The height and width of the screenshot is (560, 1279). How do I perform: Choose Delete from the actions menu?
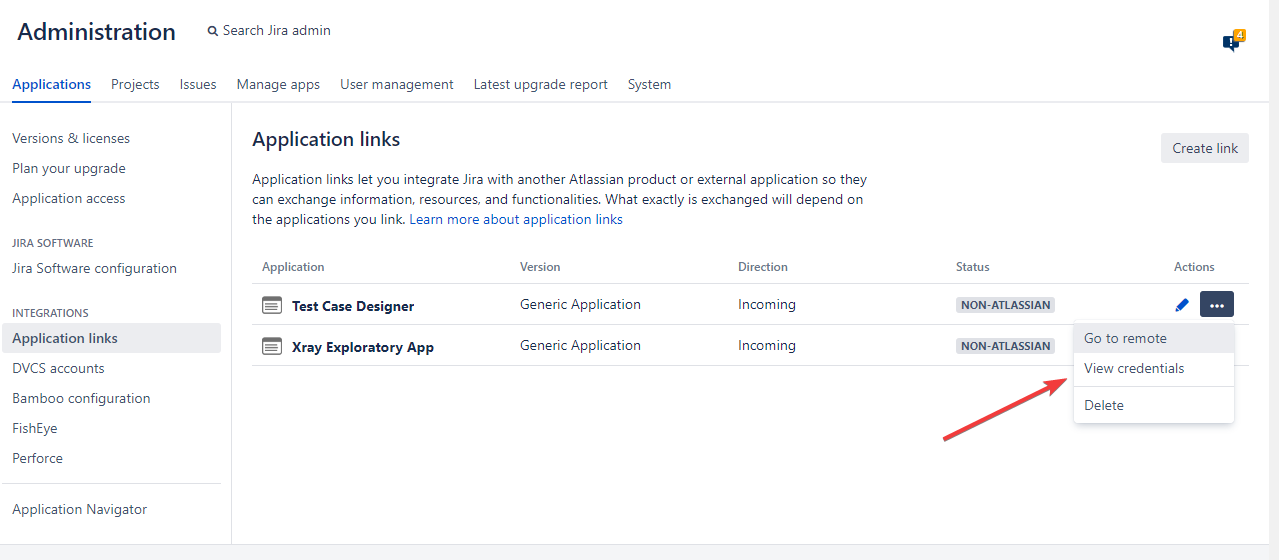[1154, 405]
